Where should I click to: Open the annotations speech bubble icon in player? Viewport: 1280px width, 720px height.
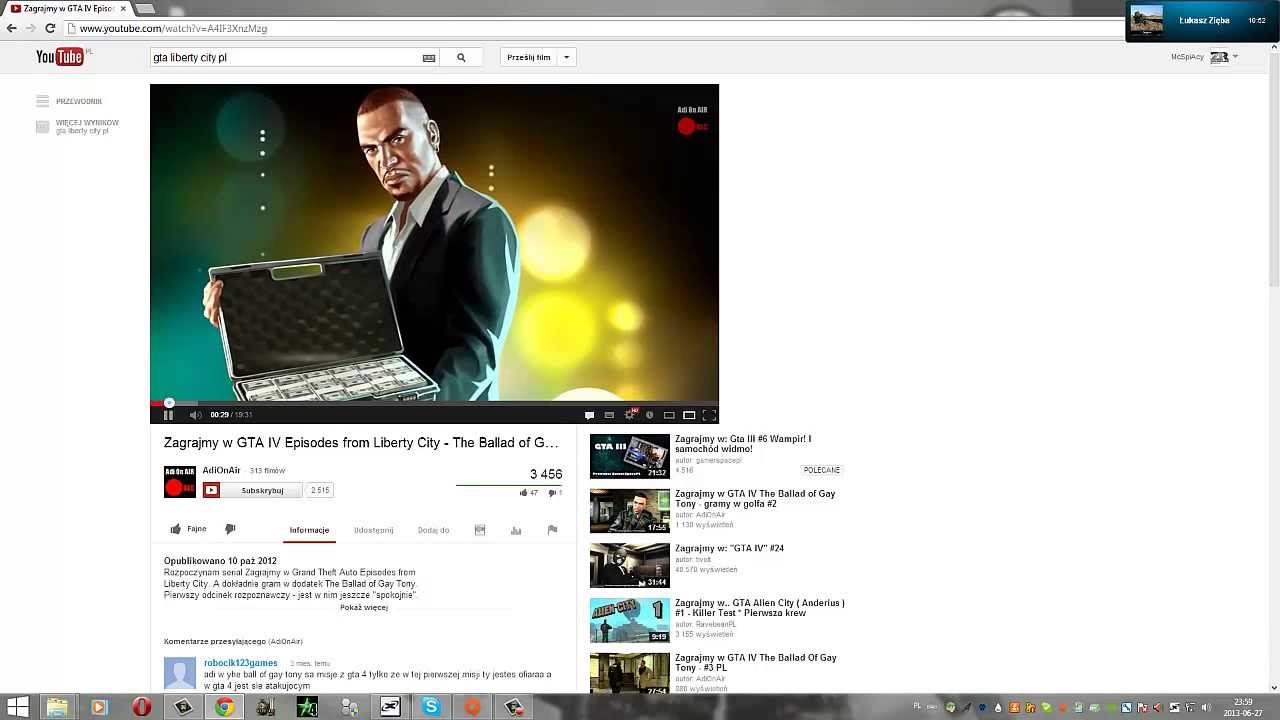point(589,415)
